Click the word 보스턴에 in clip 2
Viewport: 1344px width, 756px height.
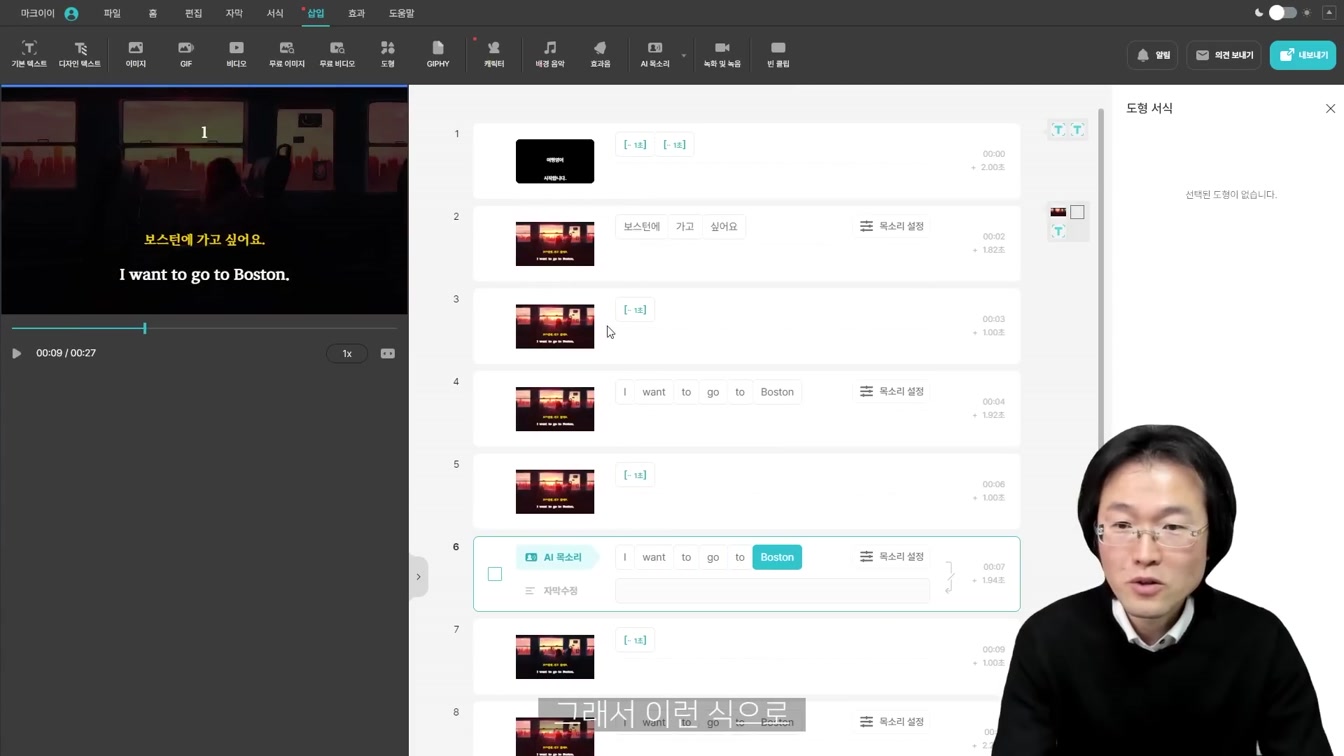(642, 227)
